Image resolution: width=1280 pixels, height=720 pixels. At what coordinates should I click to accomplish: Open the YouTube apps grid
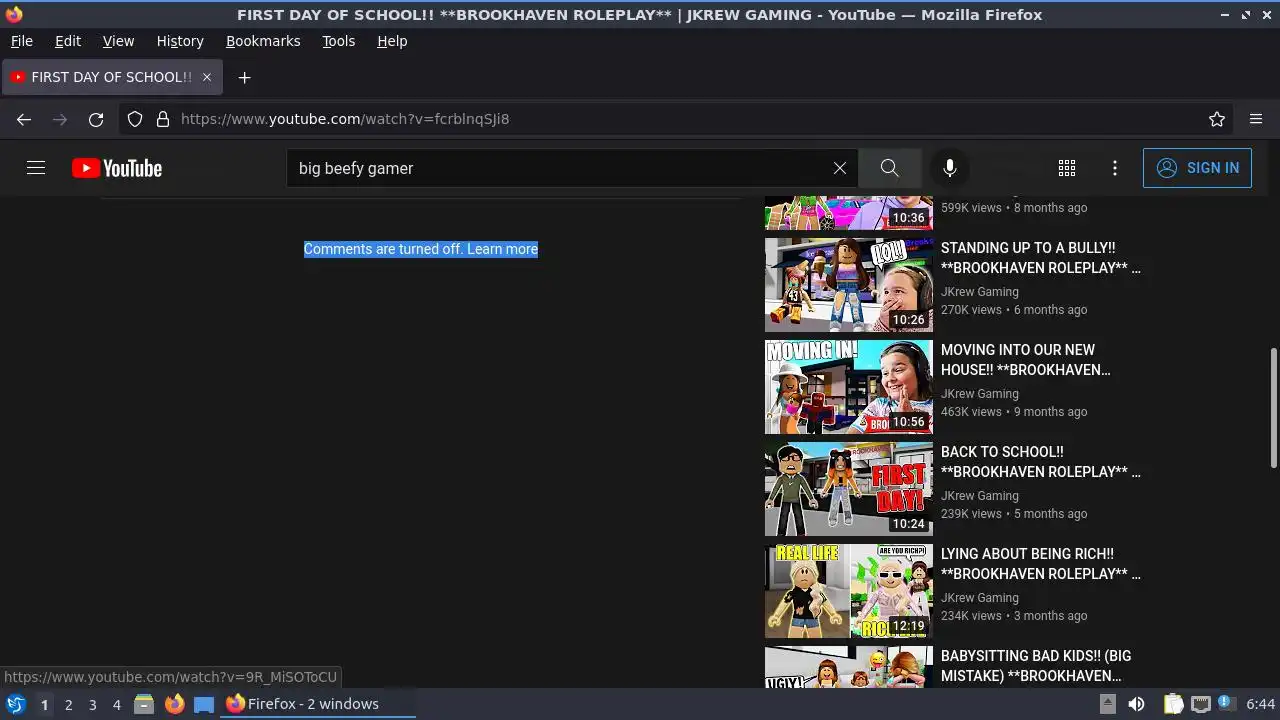1067,168
